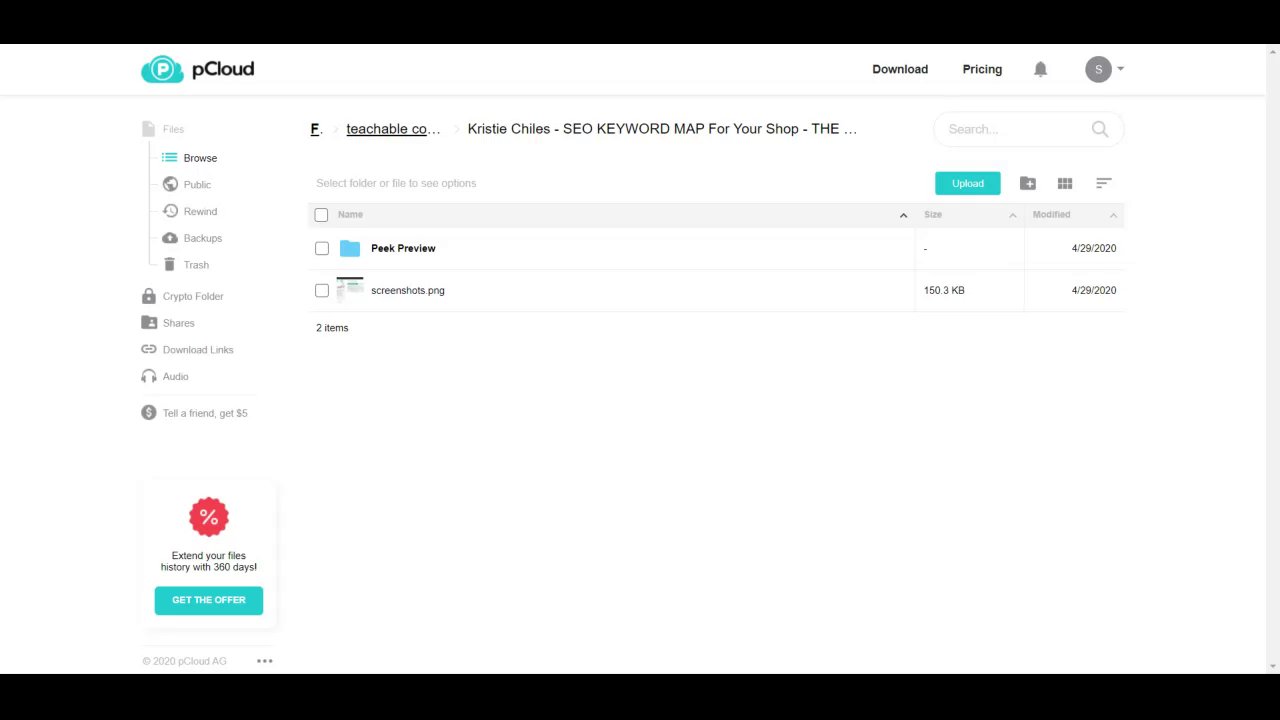Open Audio in the sidebar
Screen dimensions: 1280x720
(x=176, y=377)
